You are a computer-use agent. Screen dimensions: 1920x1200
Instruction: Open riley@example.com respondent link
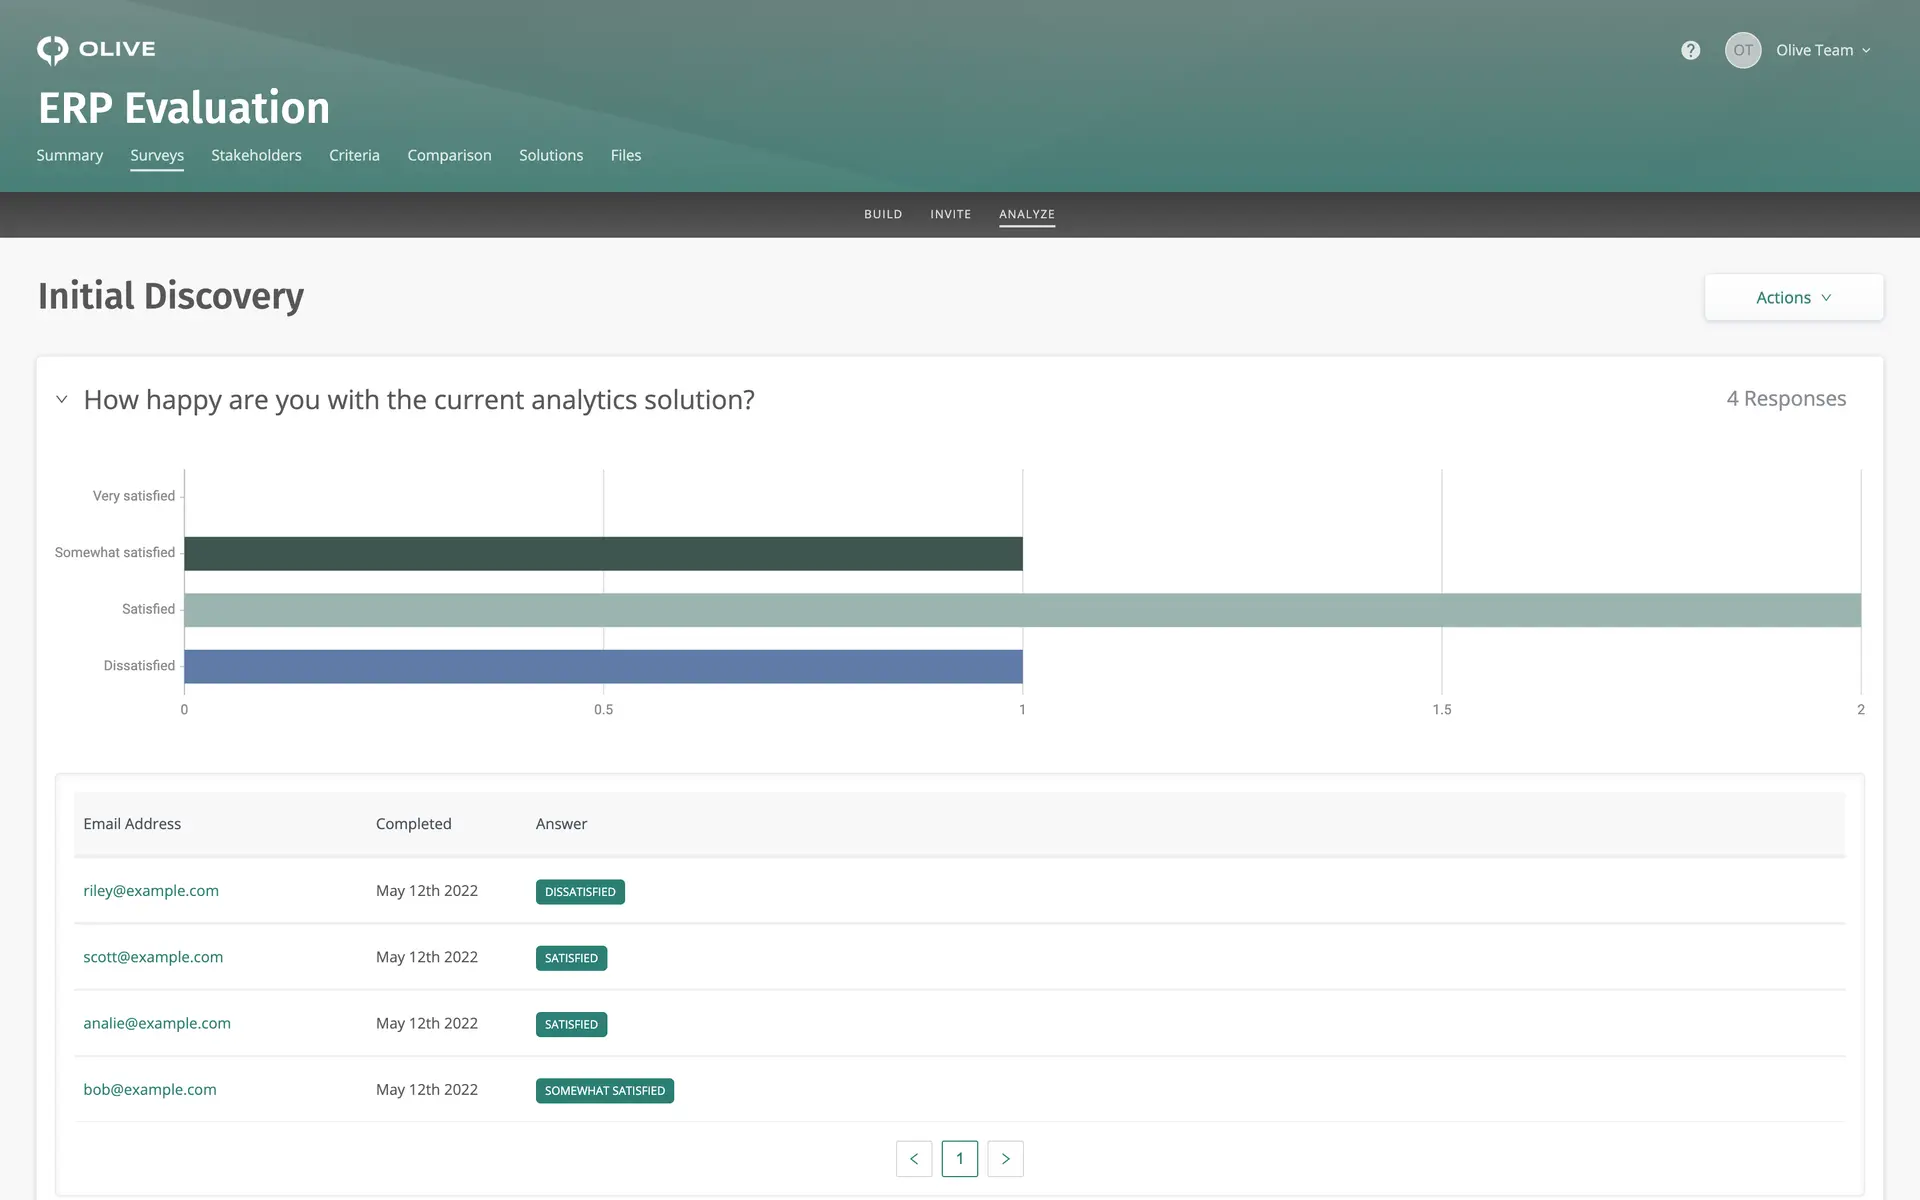coord(151,891)
